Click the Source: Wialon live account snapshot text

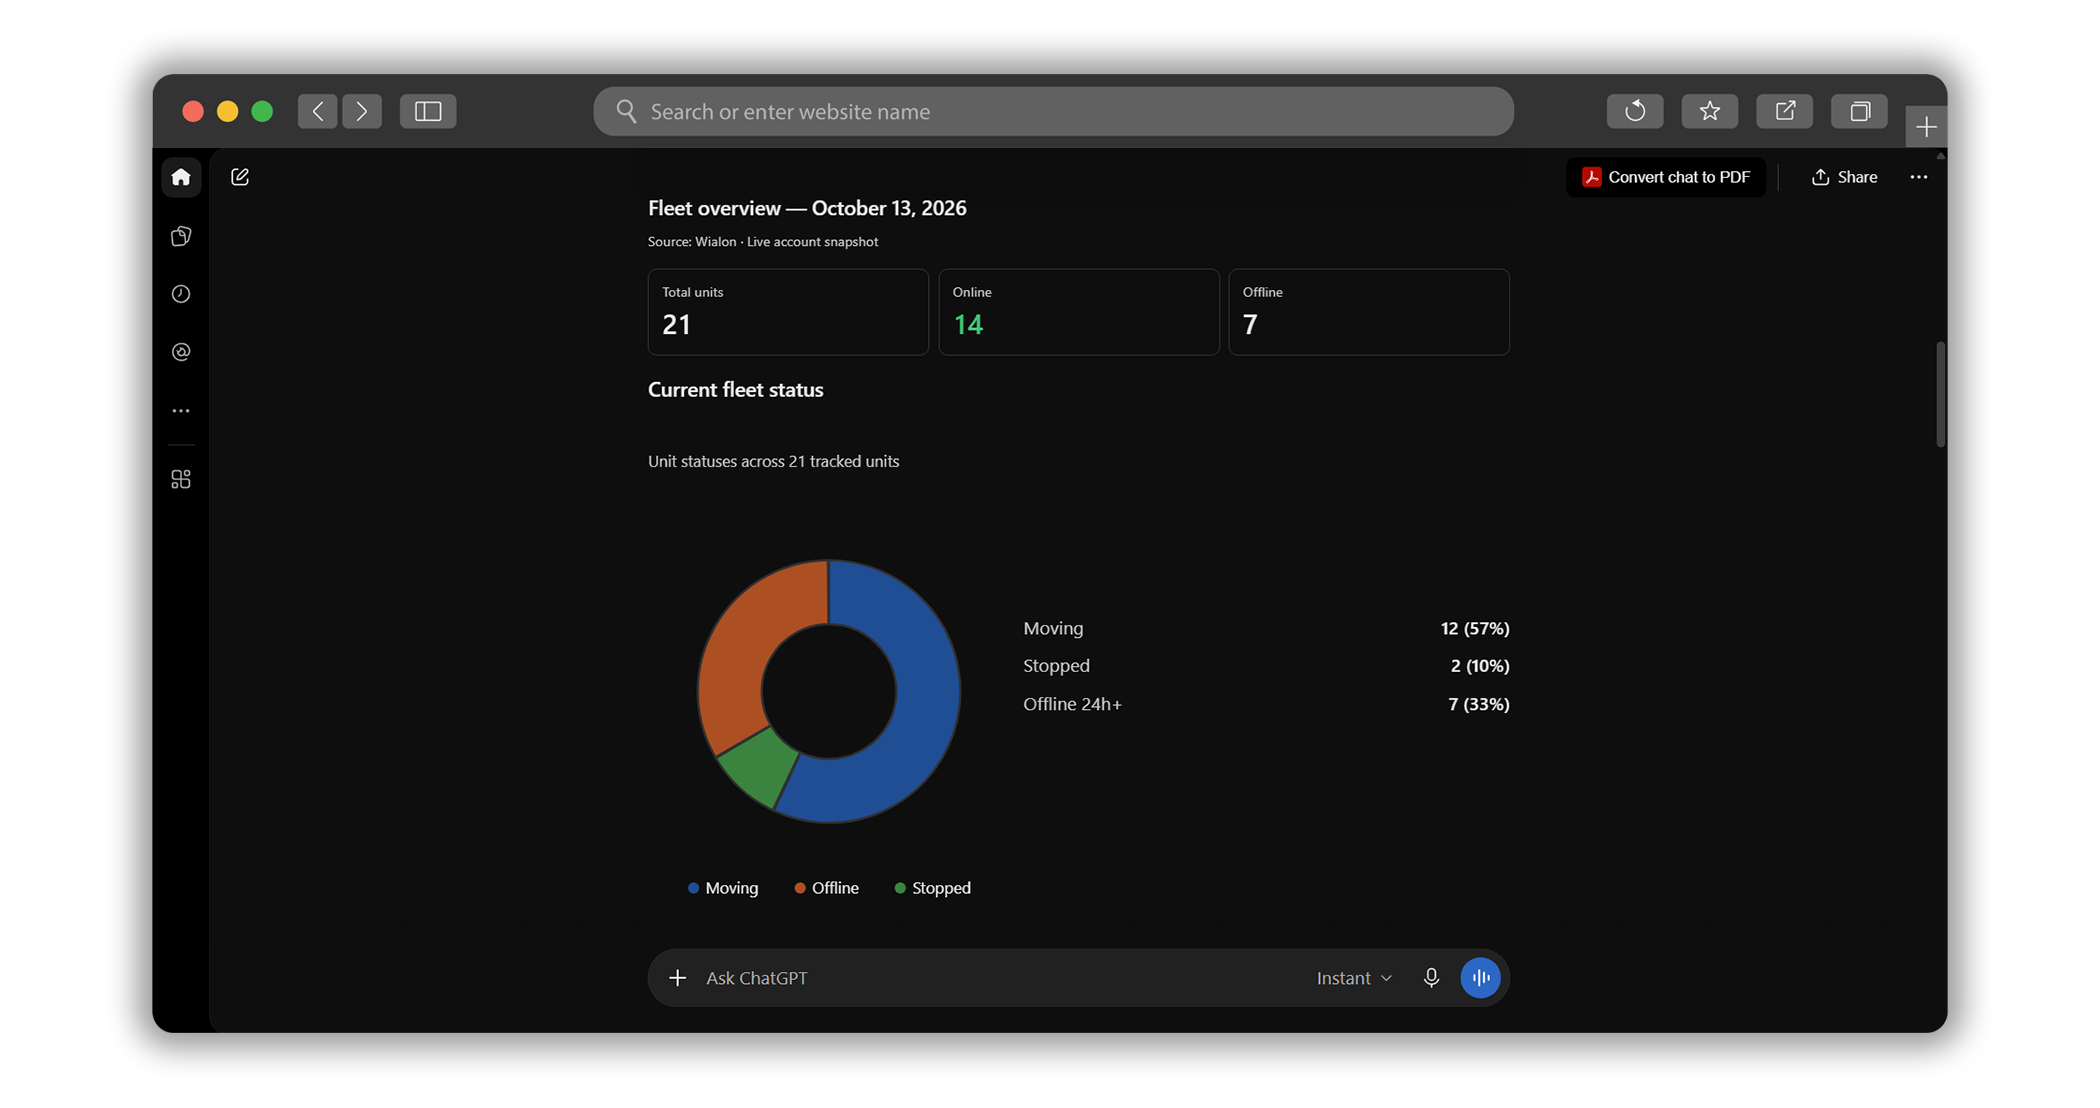(763, 242)
